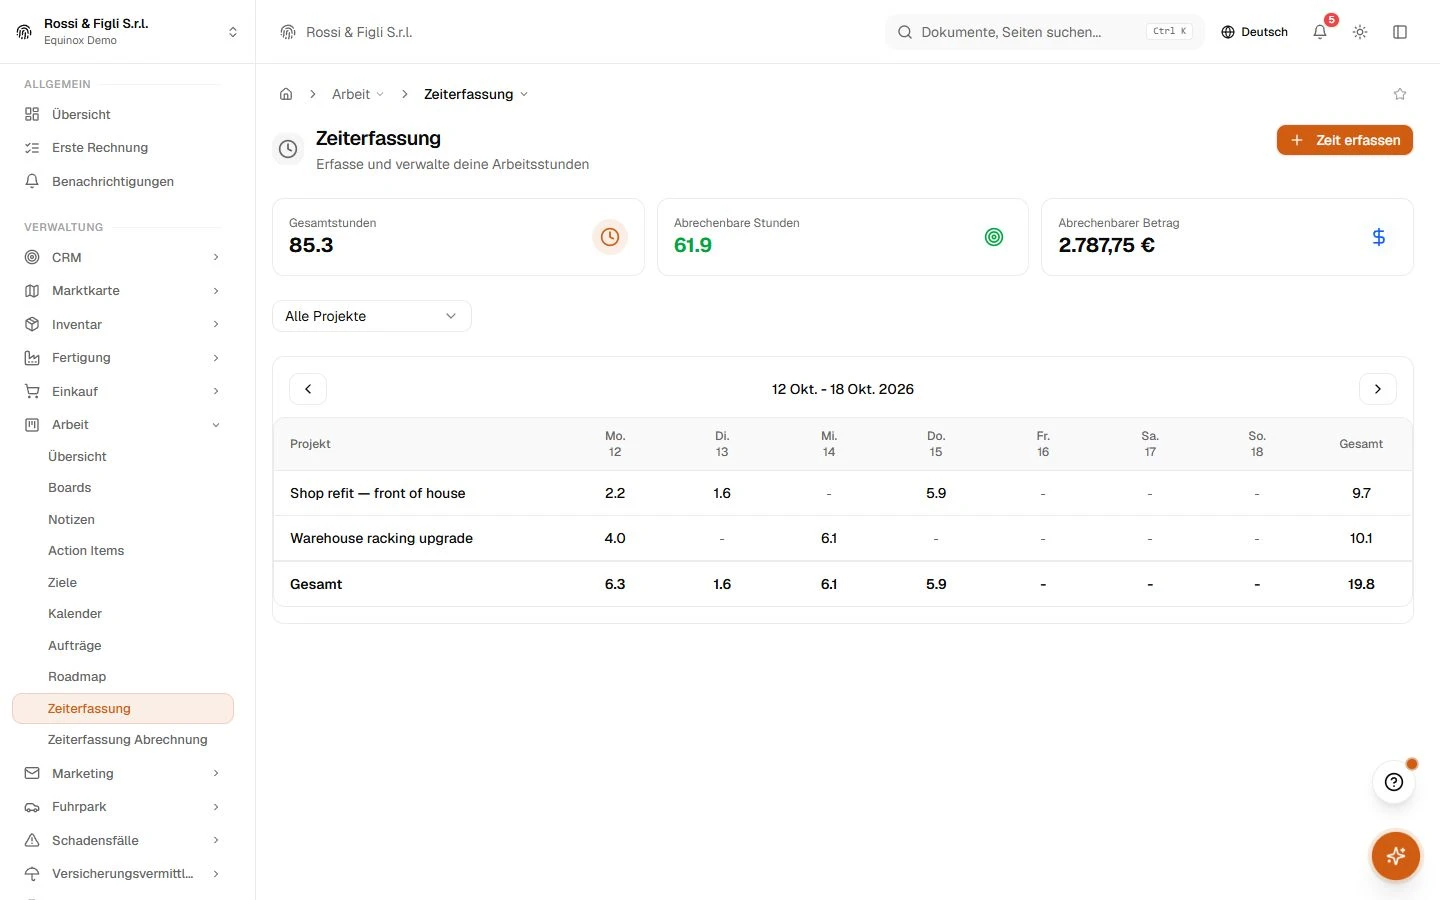Expand the Marketing sidebar section
The height and width of the screenshot is (900, 1440).
[122, 774]
